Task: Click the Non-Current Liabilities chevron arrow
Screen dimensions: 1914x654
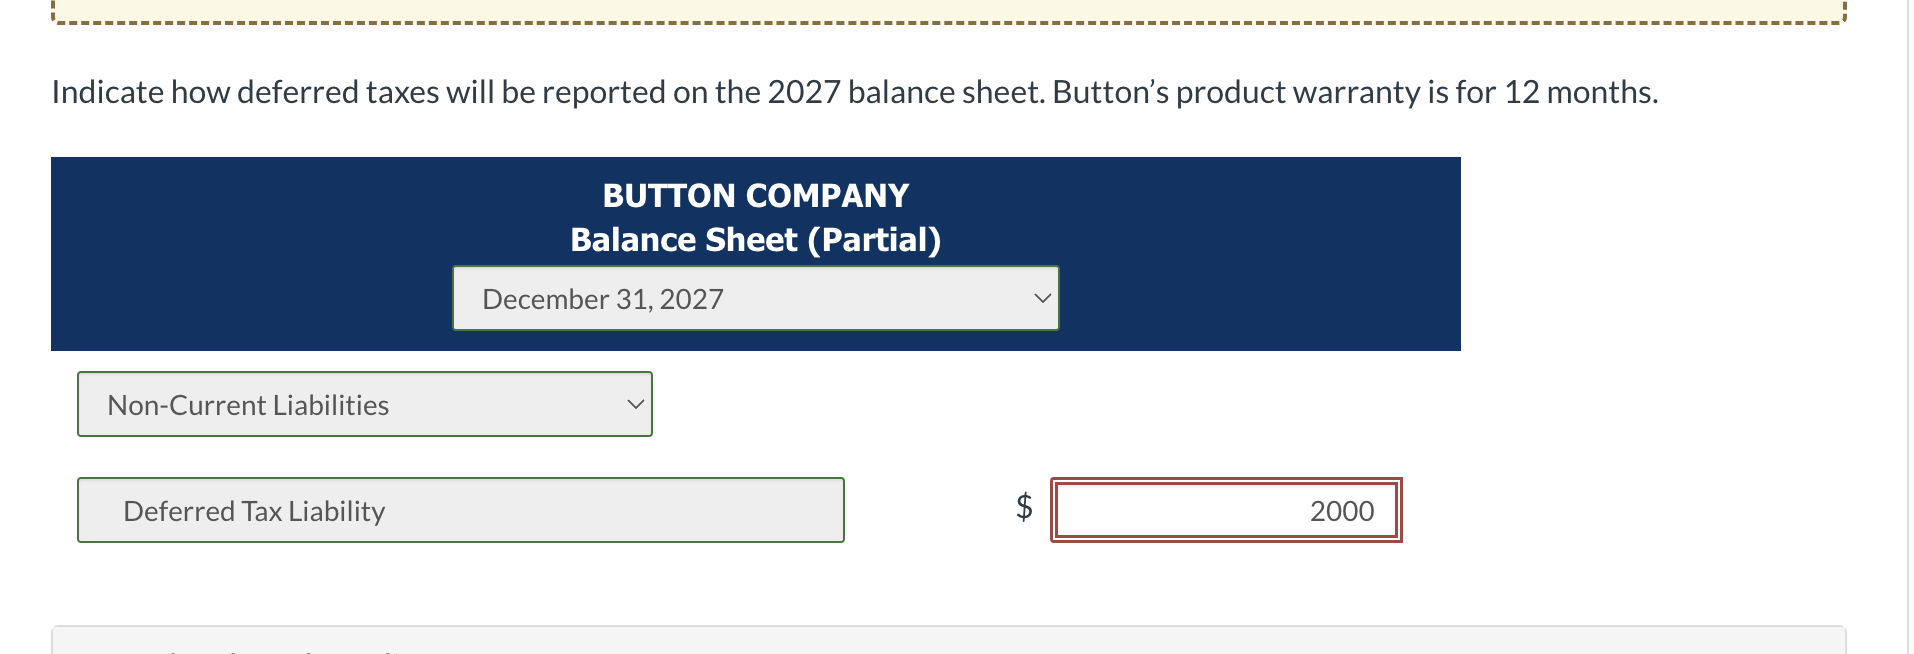Action: [635, 404]
